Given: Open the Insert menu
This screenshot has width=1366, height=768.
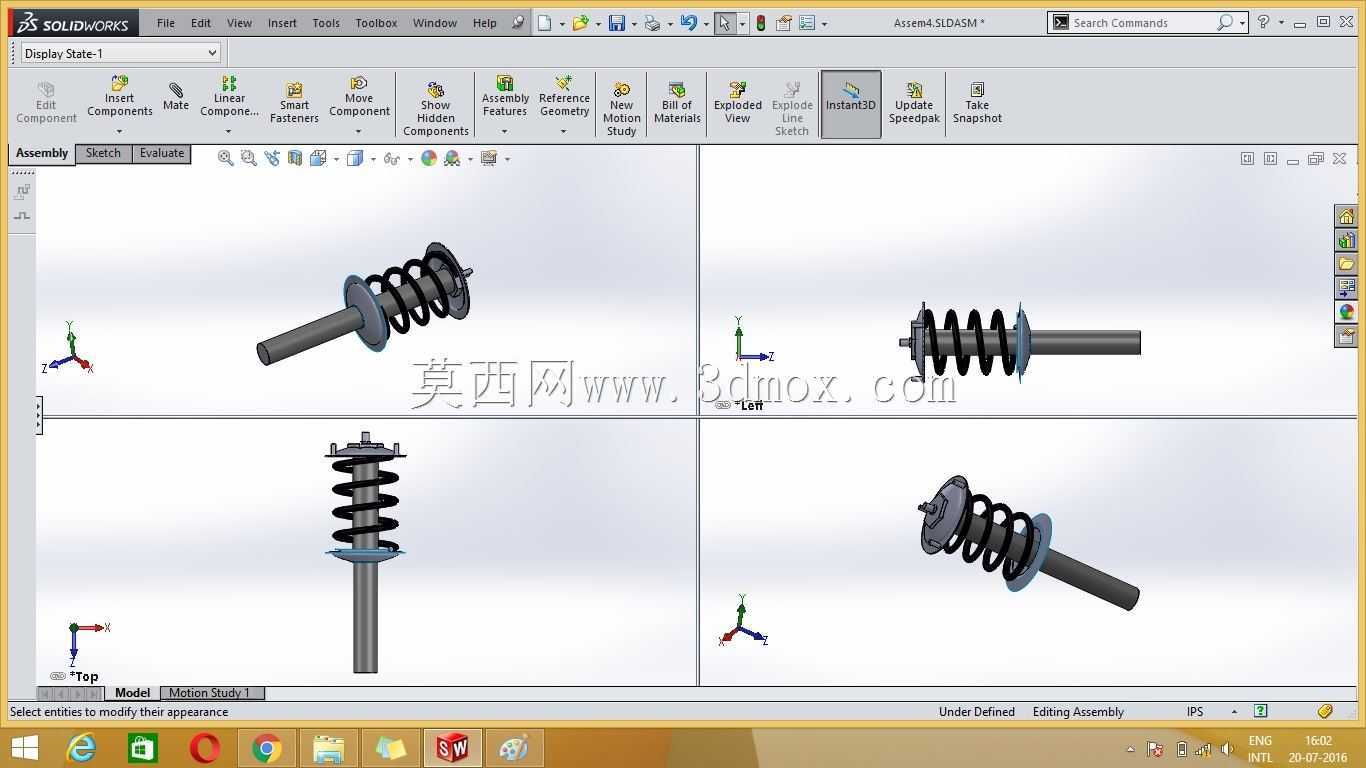Looking at the screenshot, I should point(282,23).
